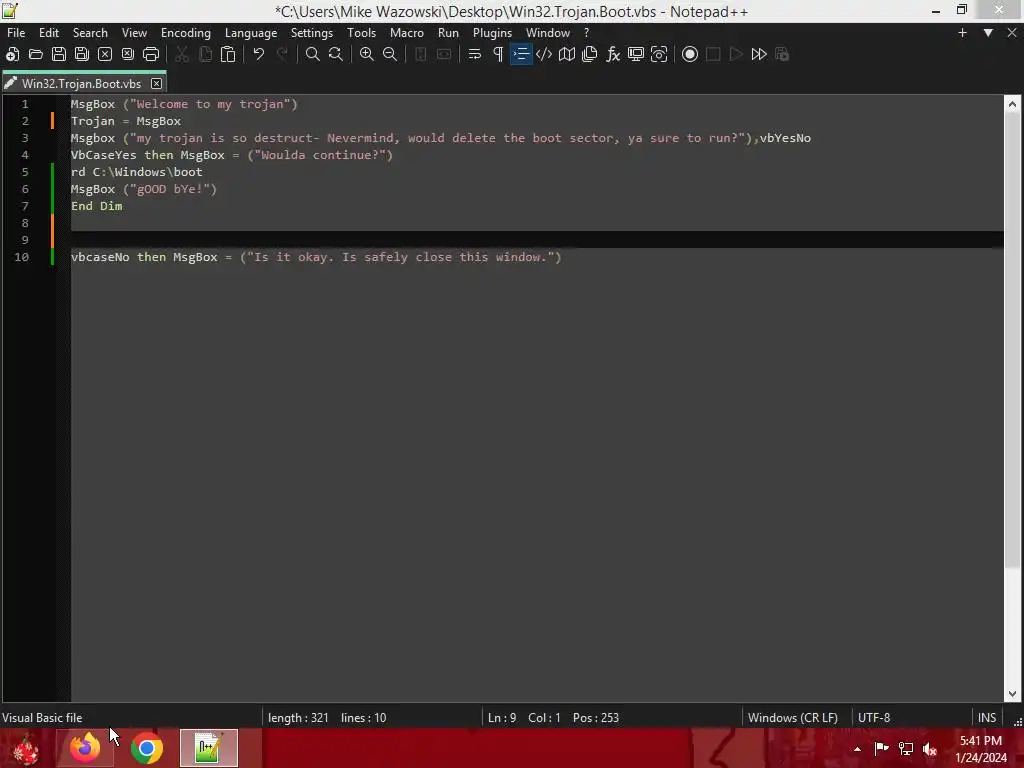Toggle word wrap

(x=475, y=54)
